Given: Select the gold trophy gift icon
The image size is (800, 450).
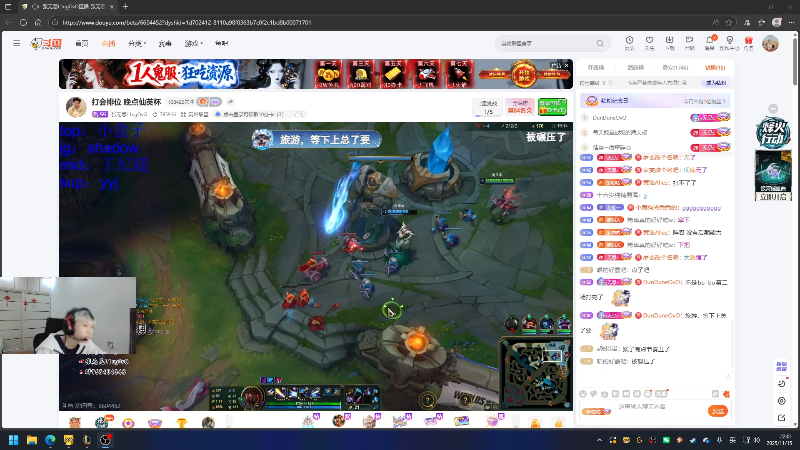Looking at the screenshot, I should pos(181,422).
